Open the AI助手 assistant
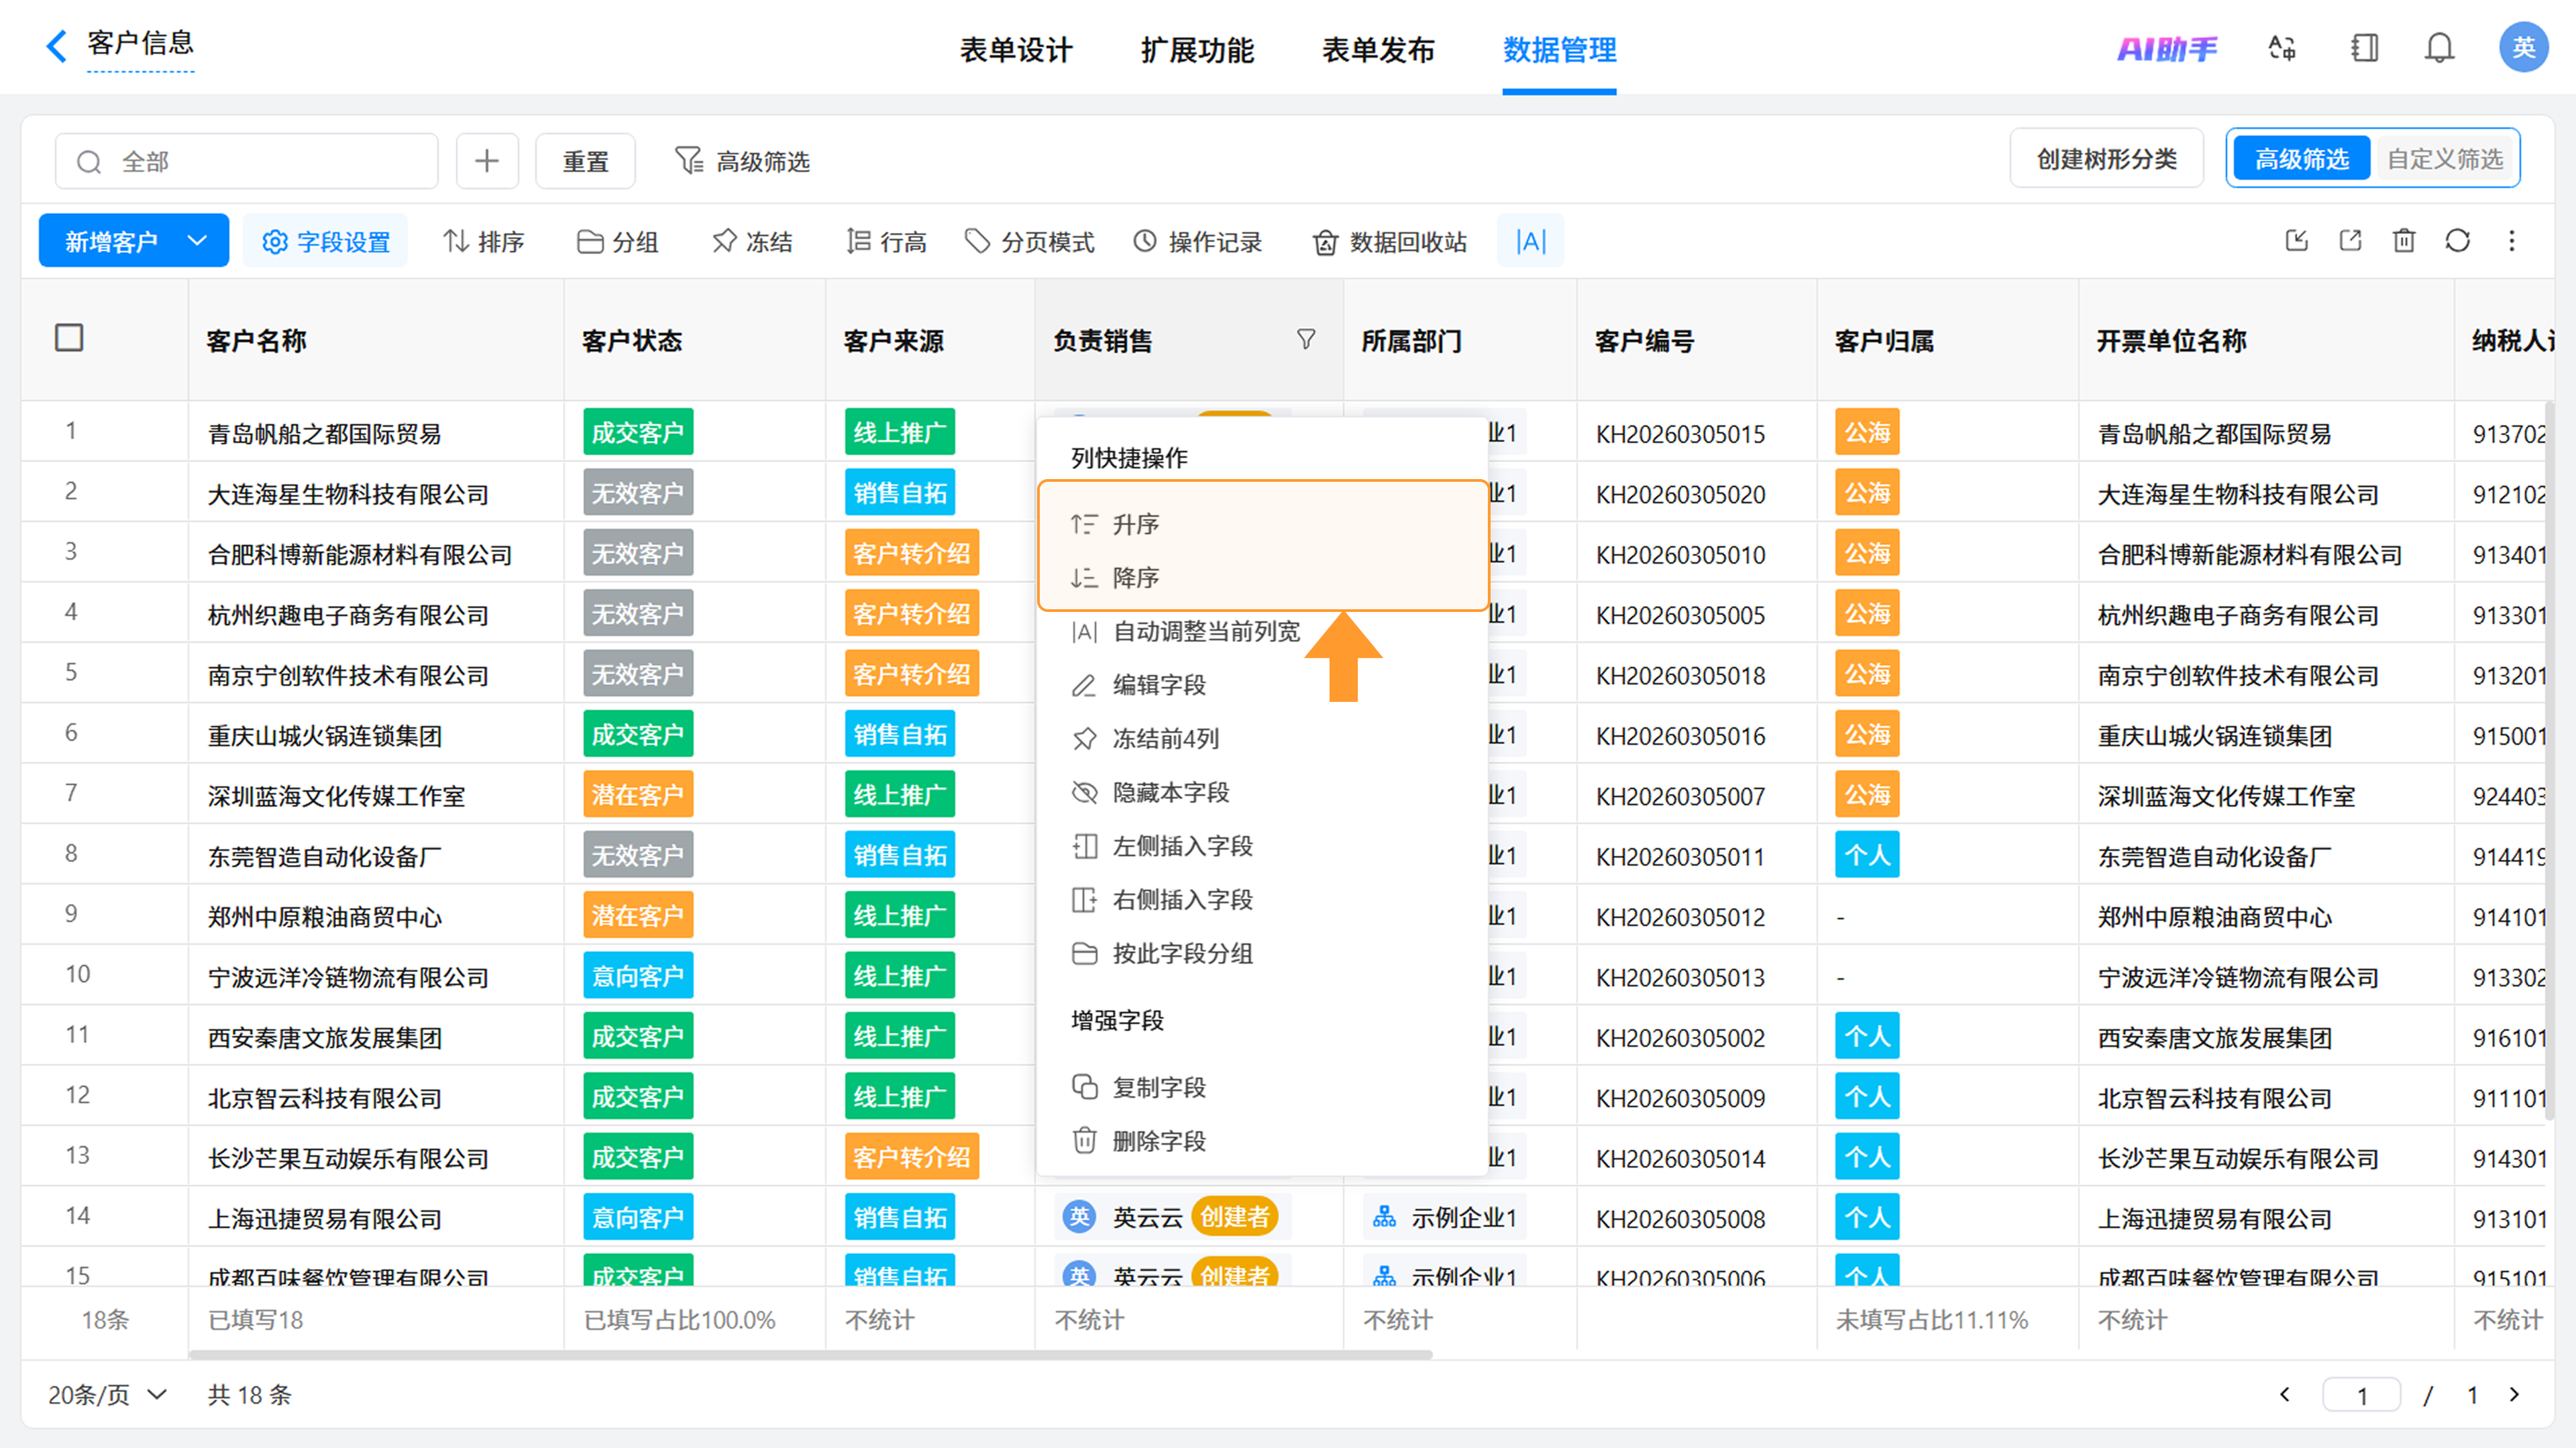 [2166, 48]
